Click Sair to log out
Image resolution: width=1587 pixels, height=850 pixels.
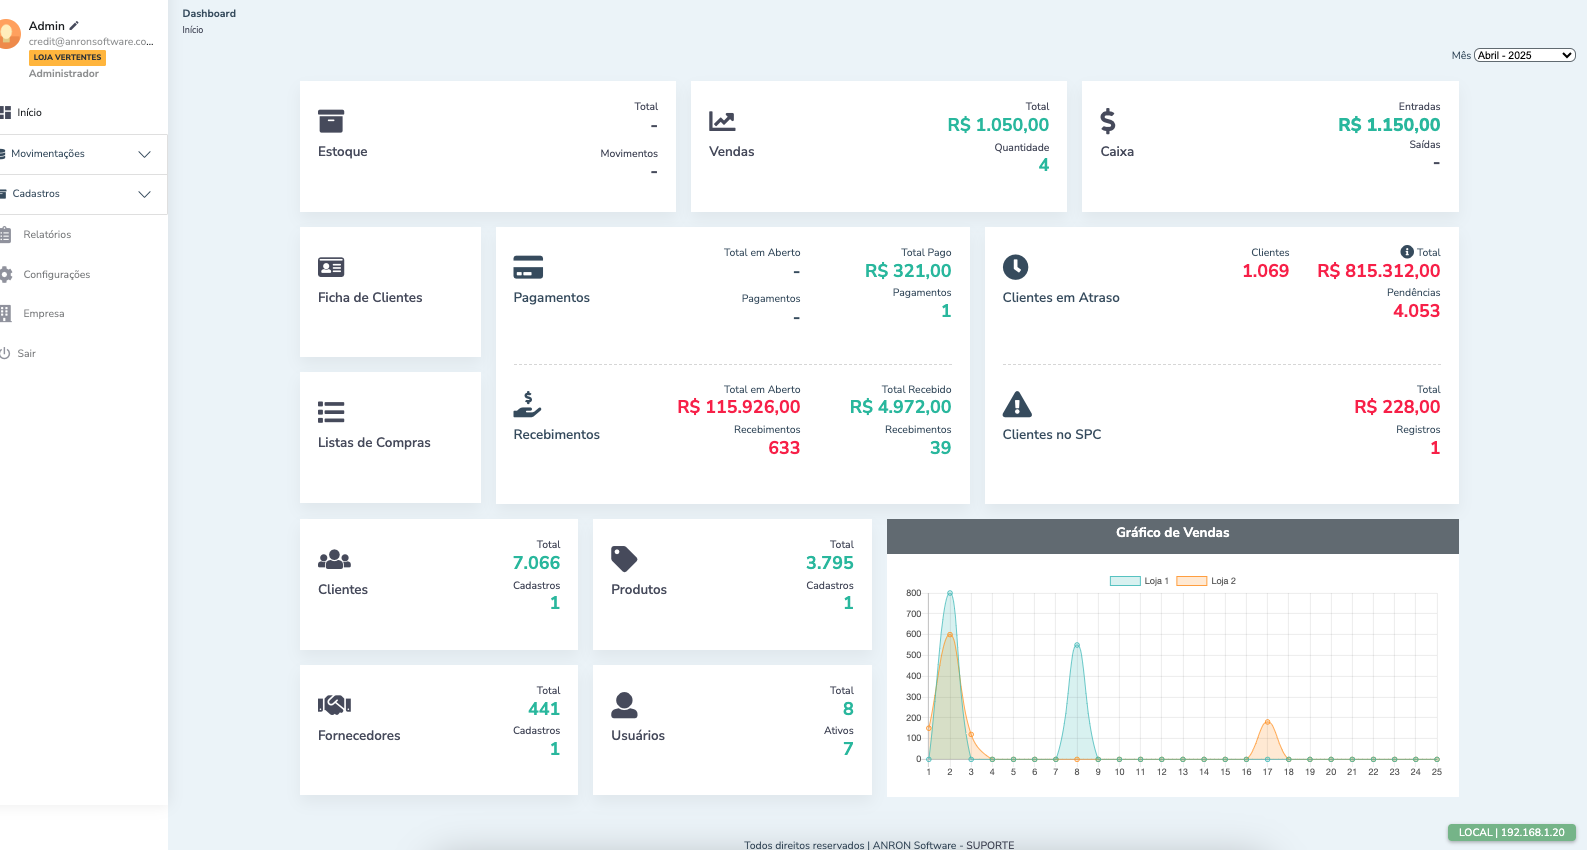(x=26, y=354)
